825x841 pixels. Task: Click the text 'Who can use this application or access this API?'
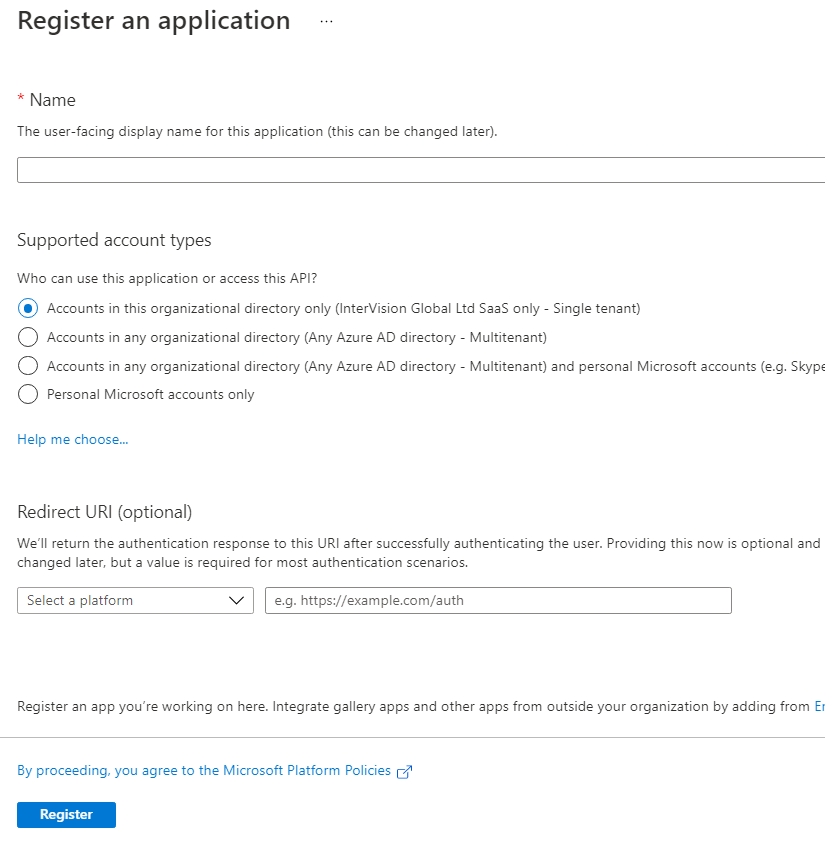[x=167, y=278]
